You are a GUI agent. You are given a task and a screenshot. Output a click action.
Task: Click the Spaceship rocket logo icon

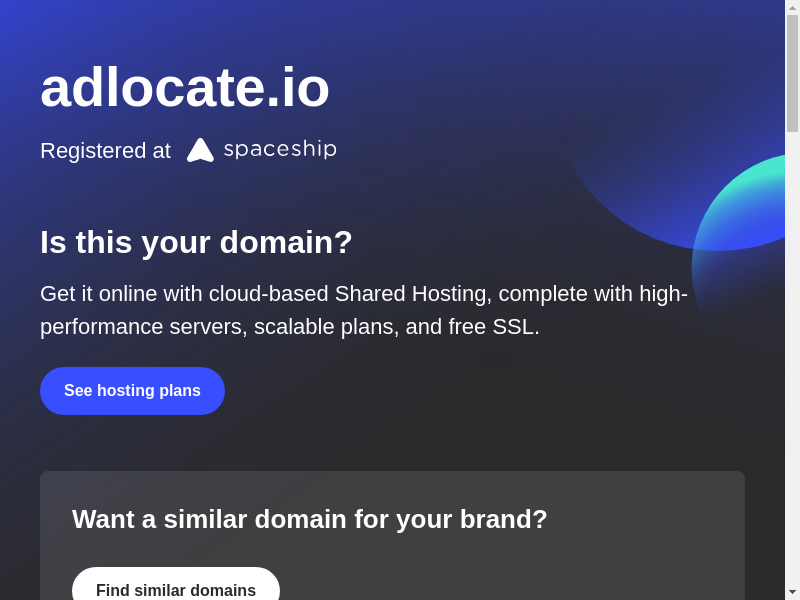200,150
